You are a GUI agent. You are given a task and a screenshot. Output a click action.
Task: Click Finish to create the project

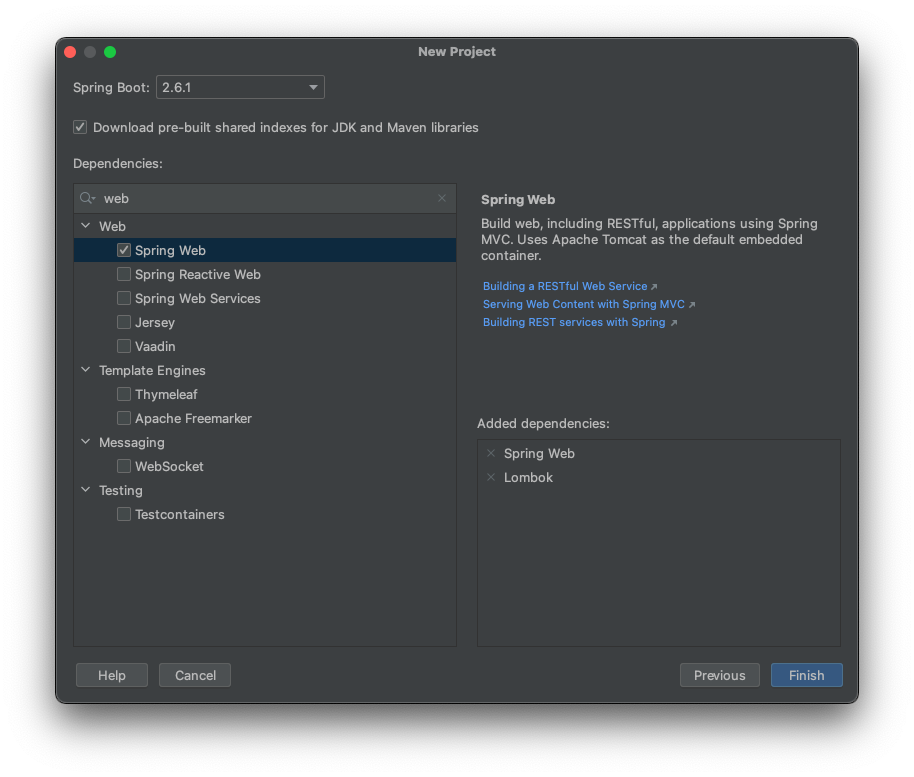[x=806, y=675]
